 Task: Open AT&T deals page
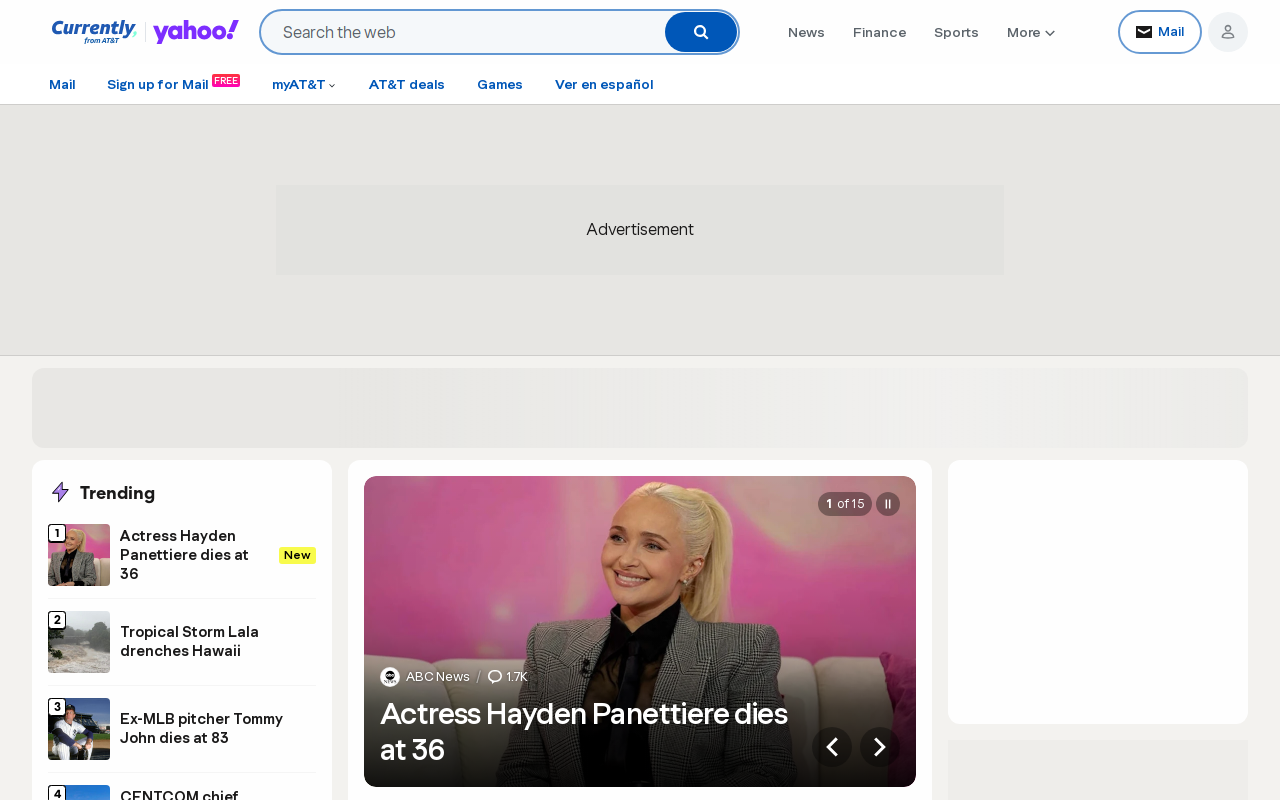[407, 84]
